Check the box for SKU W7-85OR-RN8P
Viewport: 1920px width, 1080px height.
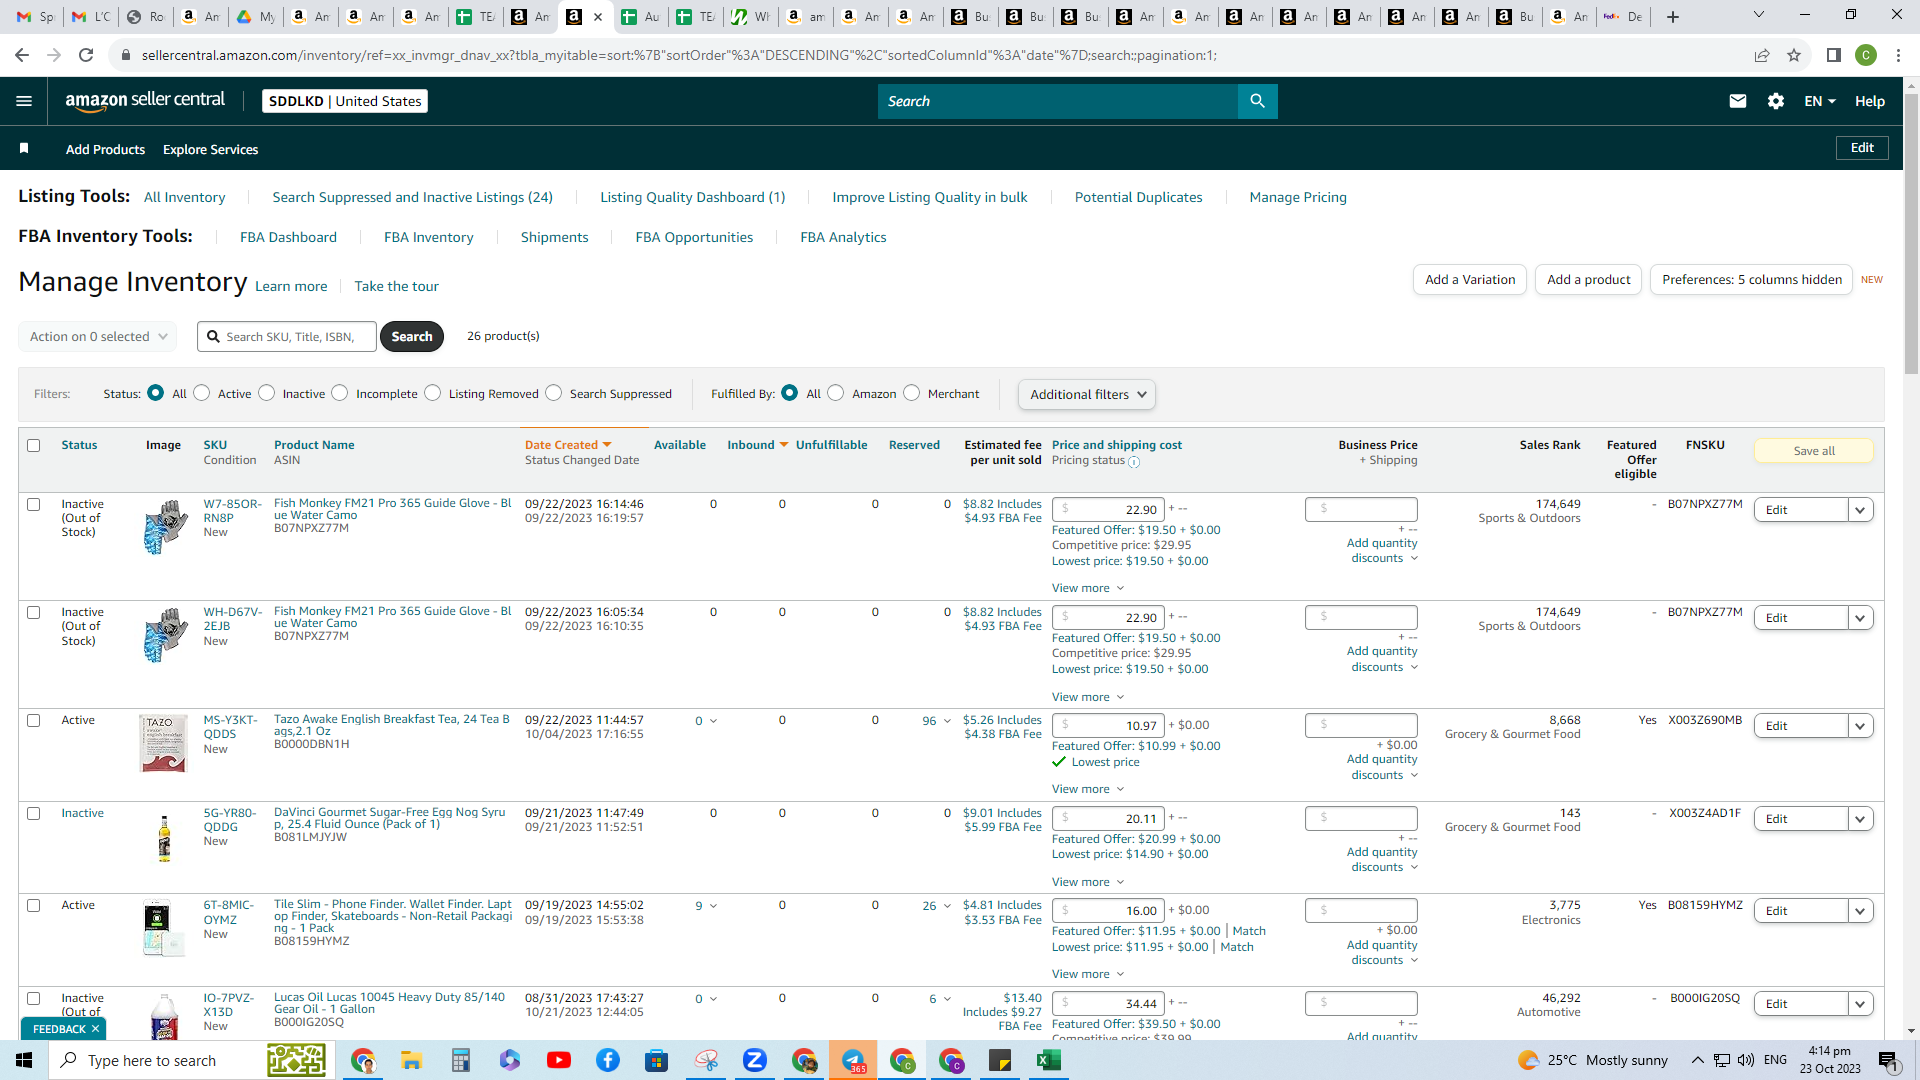pos(34,504)
